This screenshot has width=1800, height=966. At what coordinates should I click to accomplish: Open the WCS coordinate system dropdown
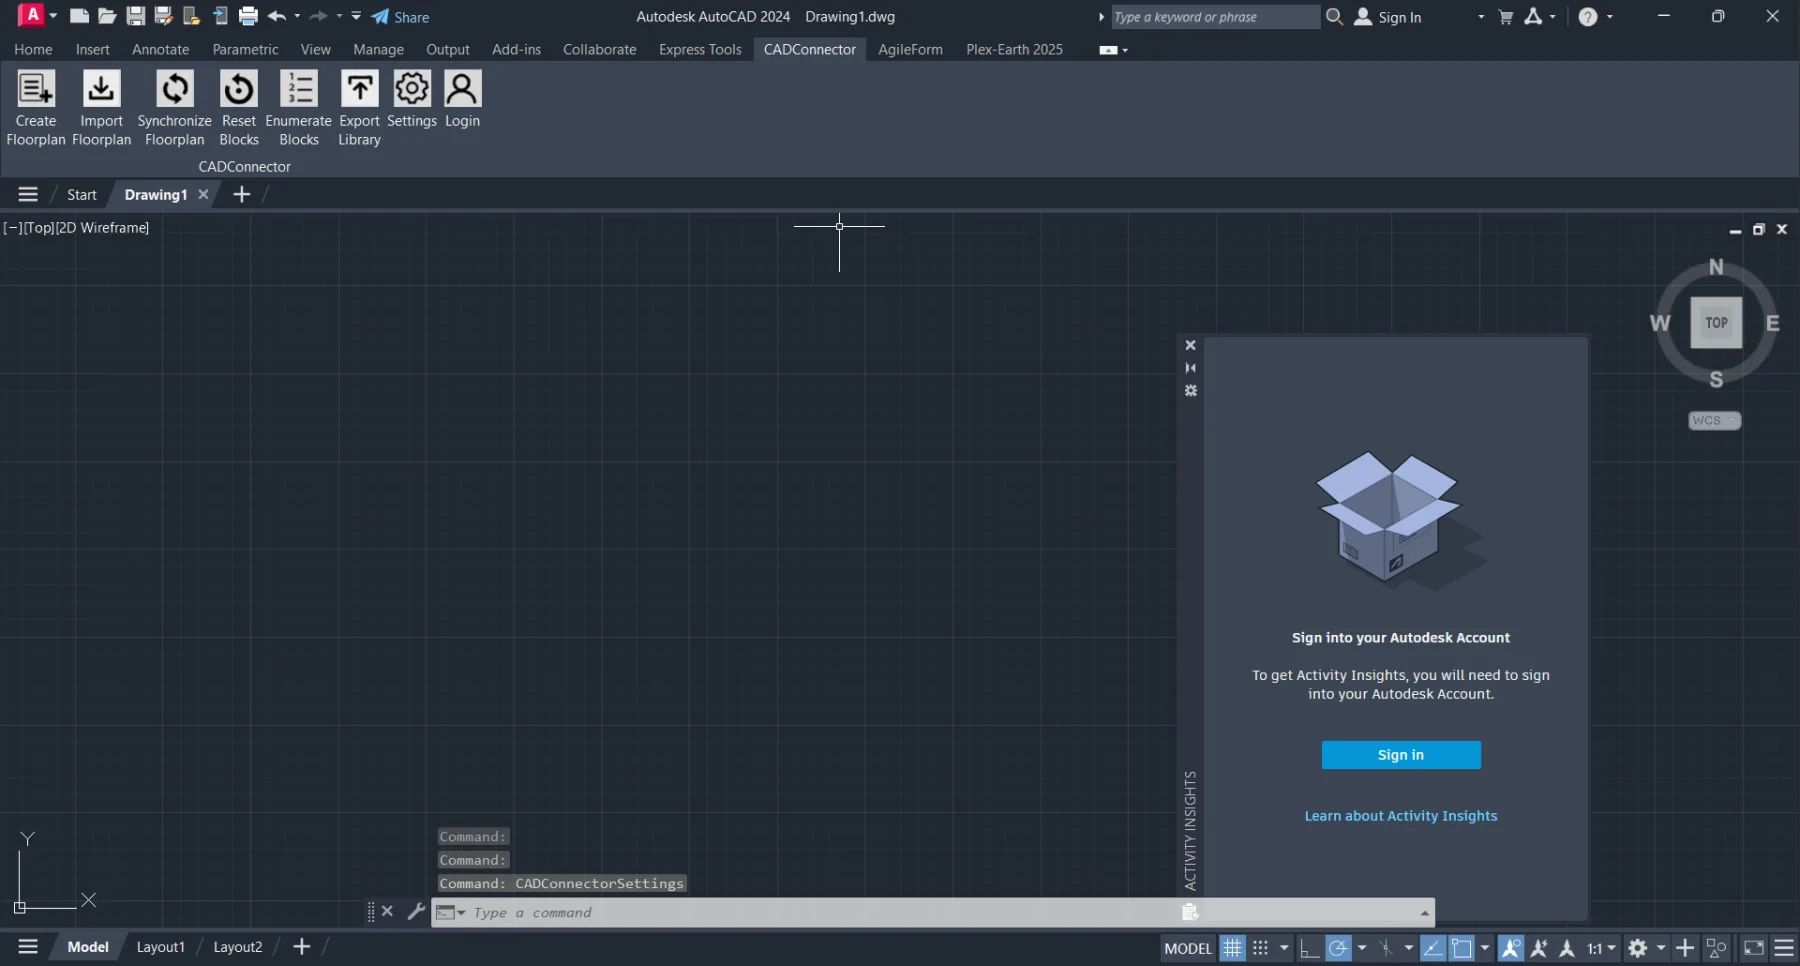(1715, 421)
